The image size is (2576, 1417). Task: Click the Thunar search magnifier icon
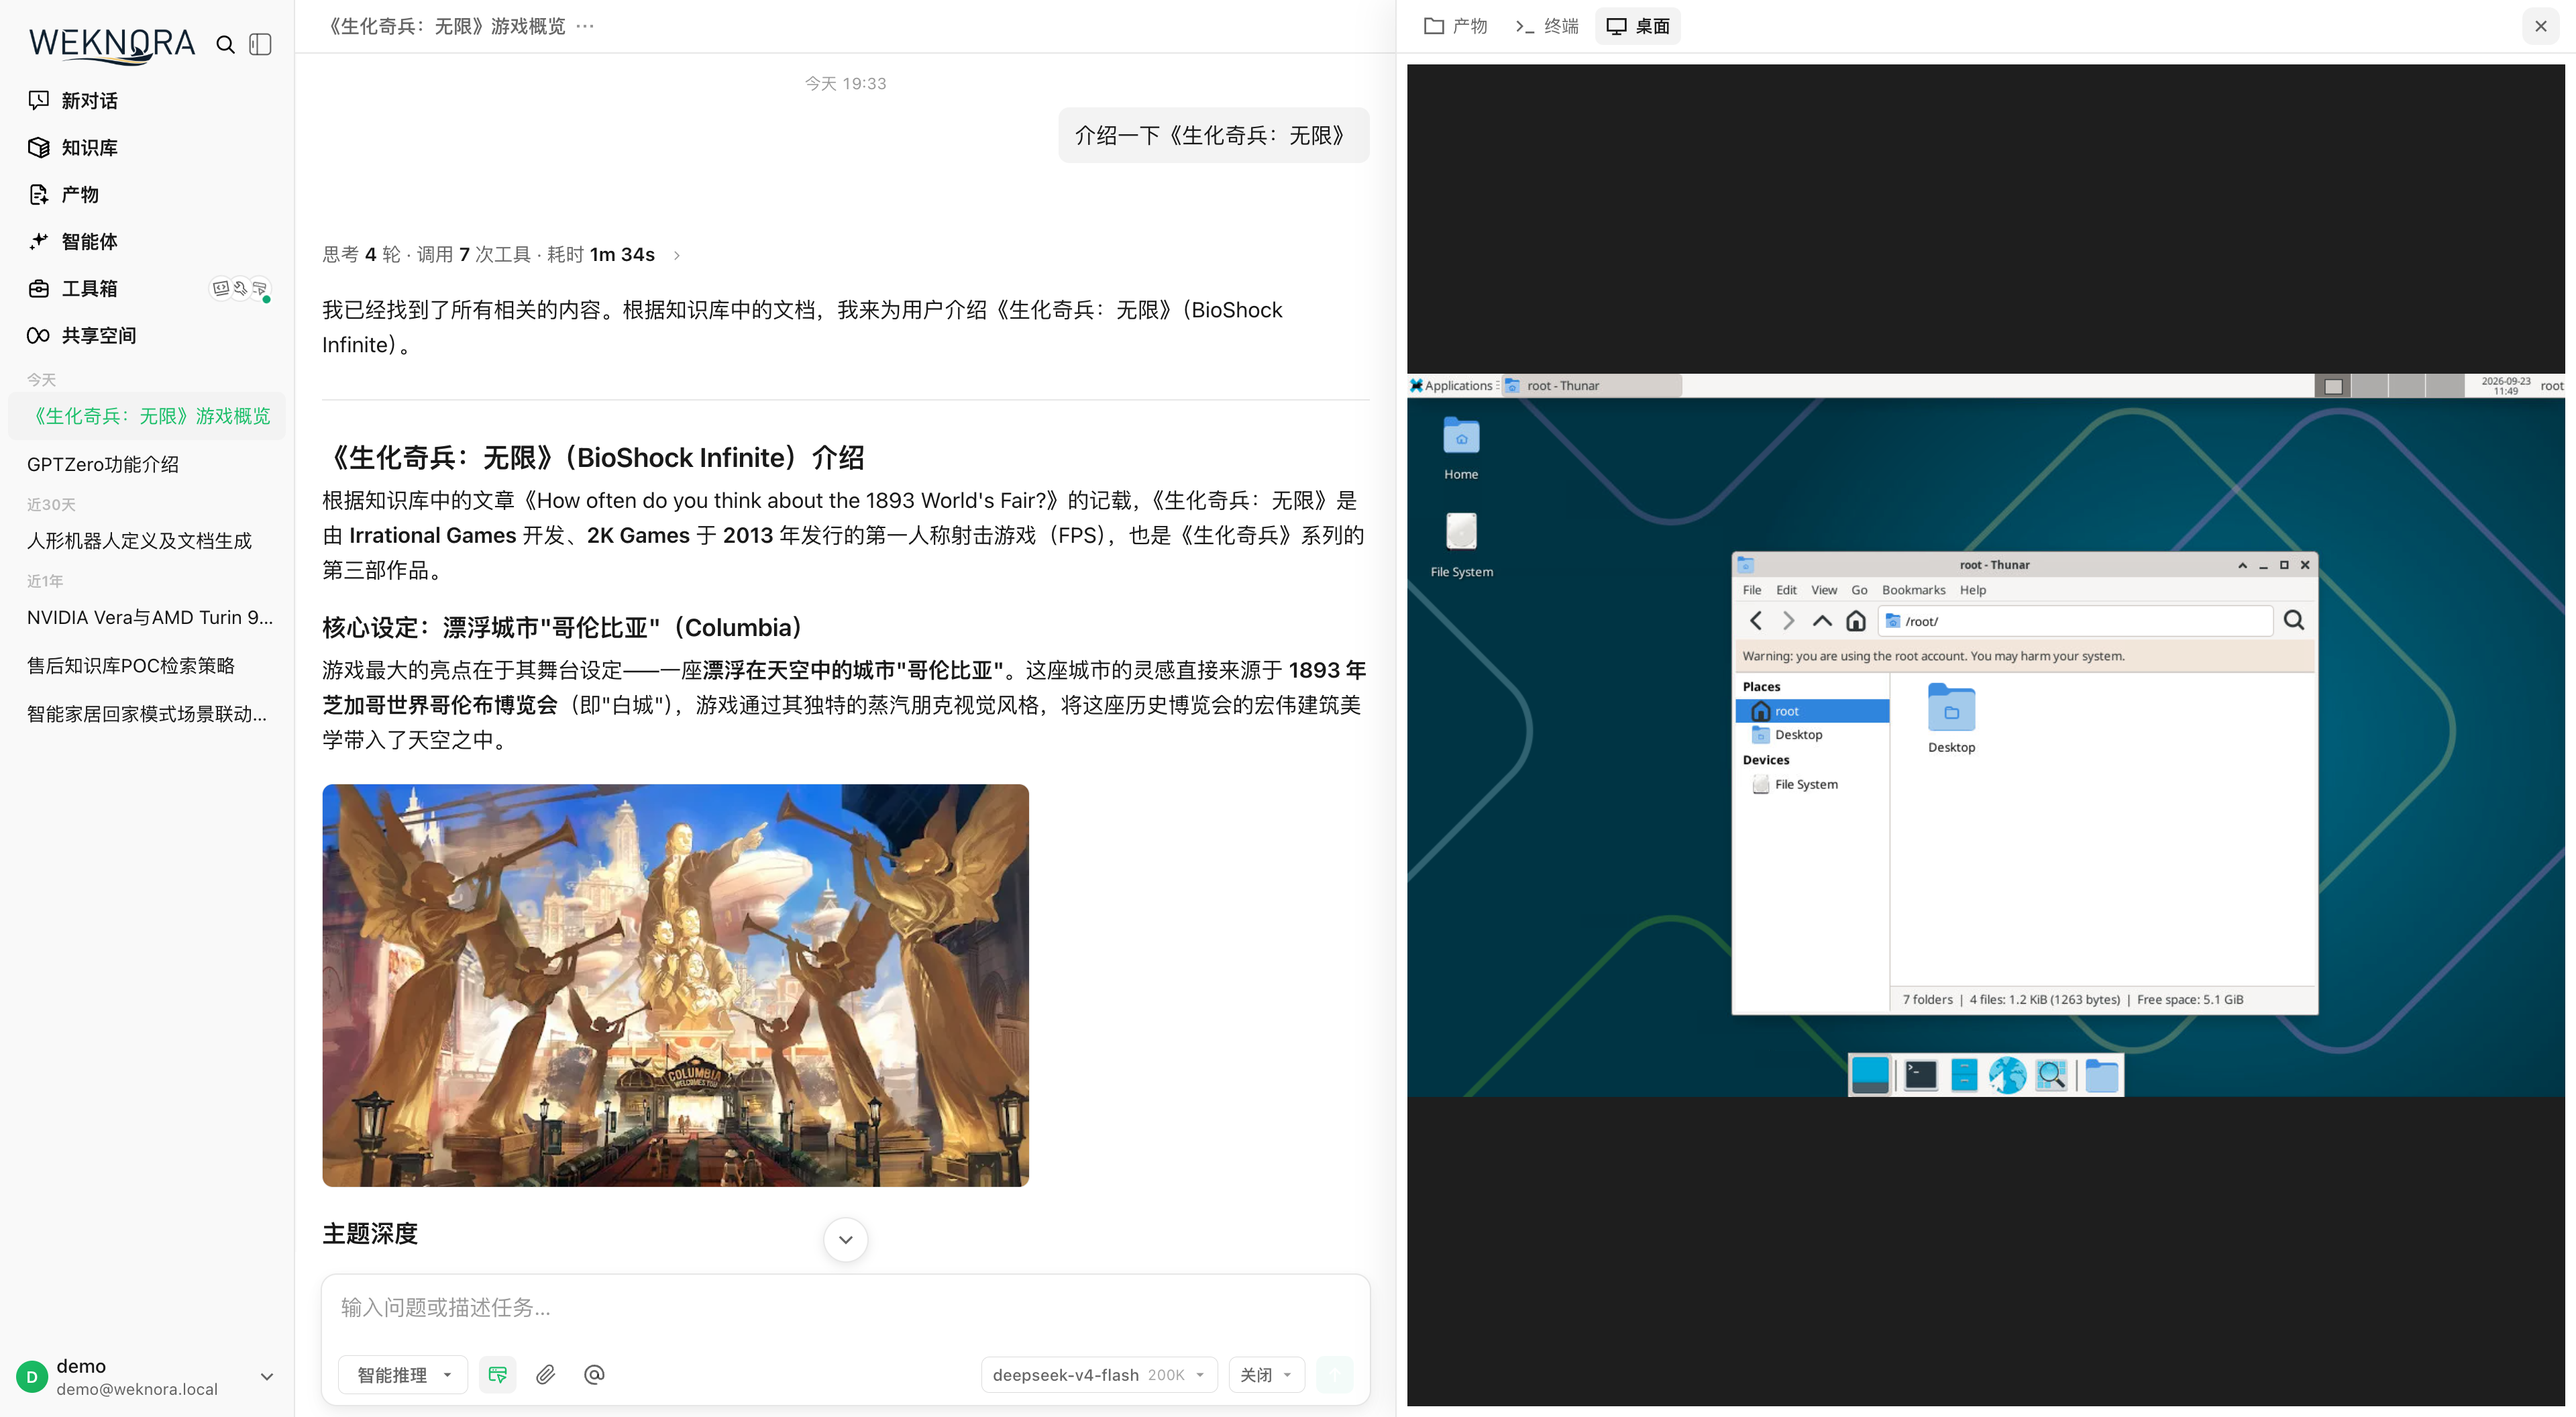[x=2294, y=621]
